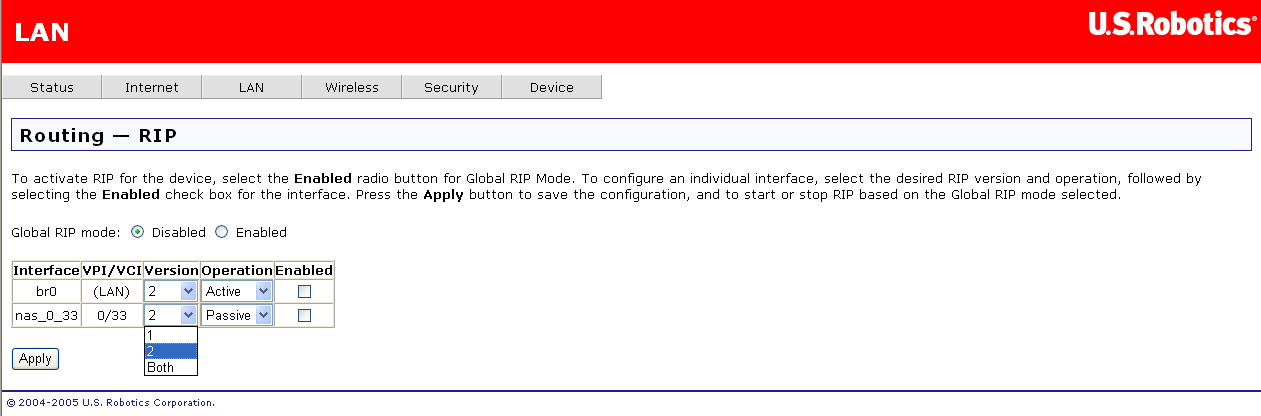Choose version 1 from the dropdown list
1261x416 pixels.
point(170,335)
